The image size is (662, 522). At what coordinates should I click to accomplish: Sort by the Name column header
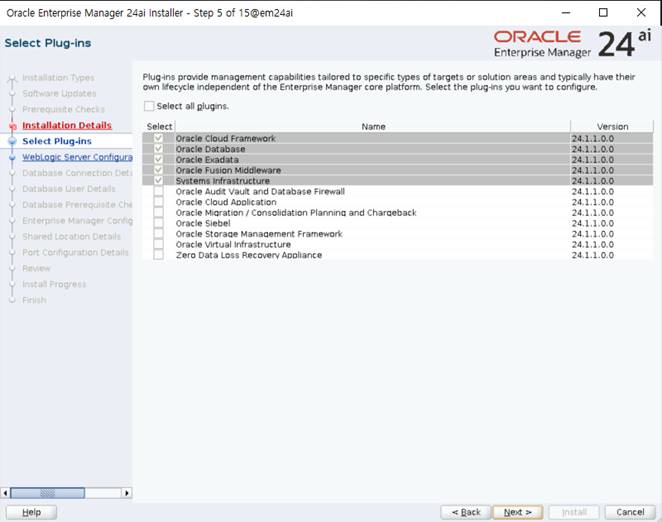point(373,126)
